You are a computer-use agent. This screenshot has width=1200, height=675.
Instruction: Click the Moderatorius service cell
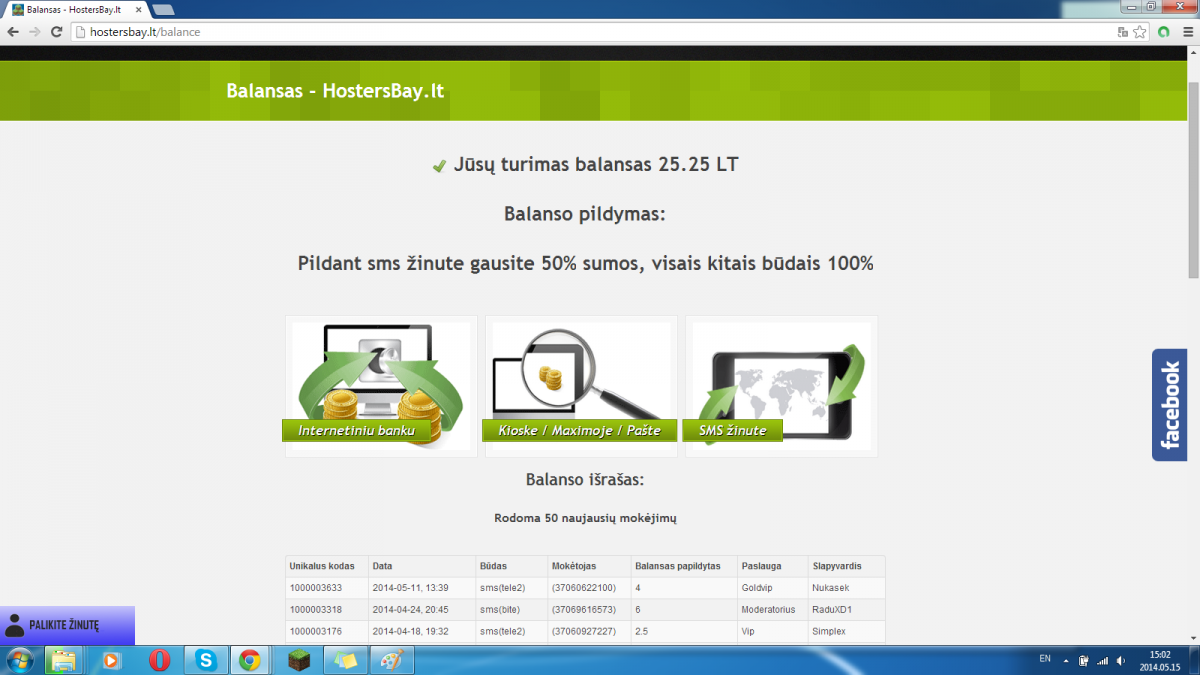click(768, 610)
